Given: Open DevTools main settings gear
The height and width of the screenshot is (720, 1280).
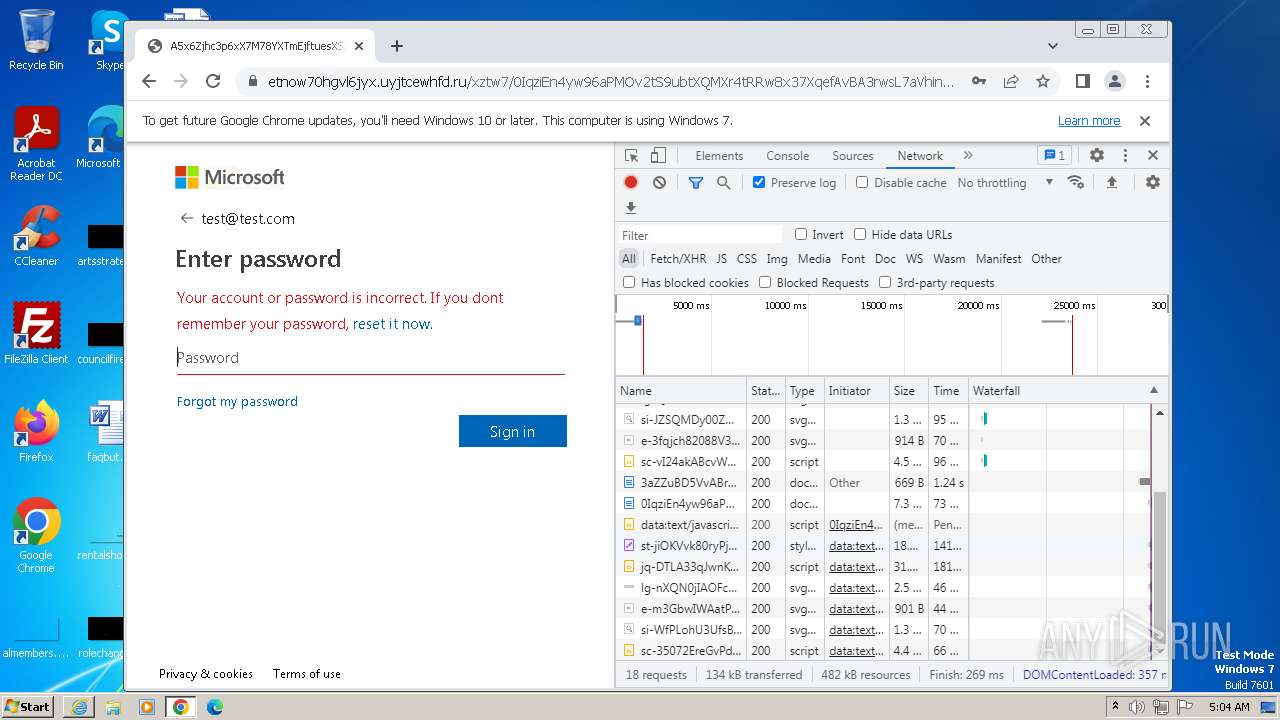Looking at the screenshot, I should pos(1097,156).
